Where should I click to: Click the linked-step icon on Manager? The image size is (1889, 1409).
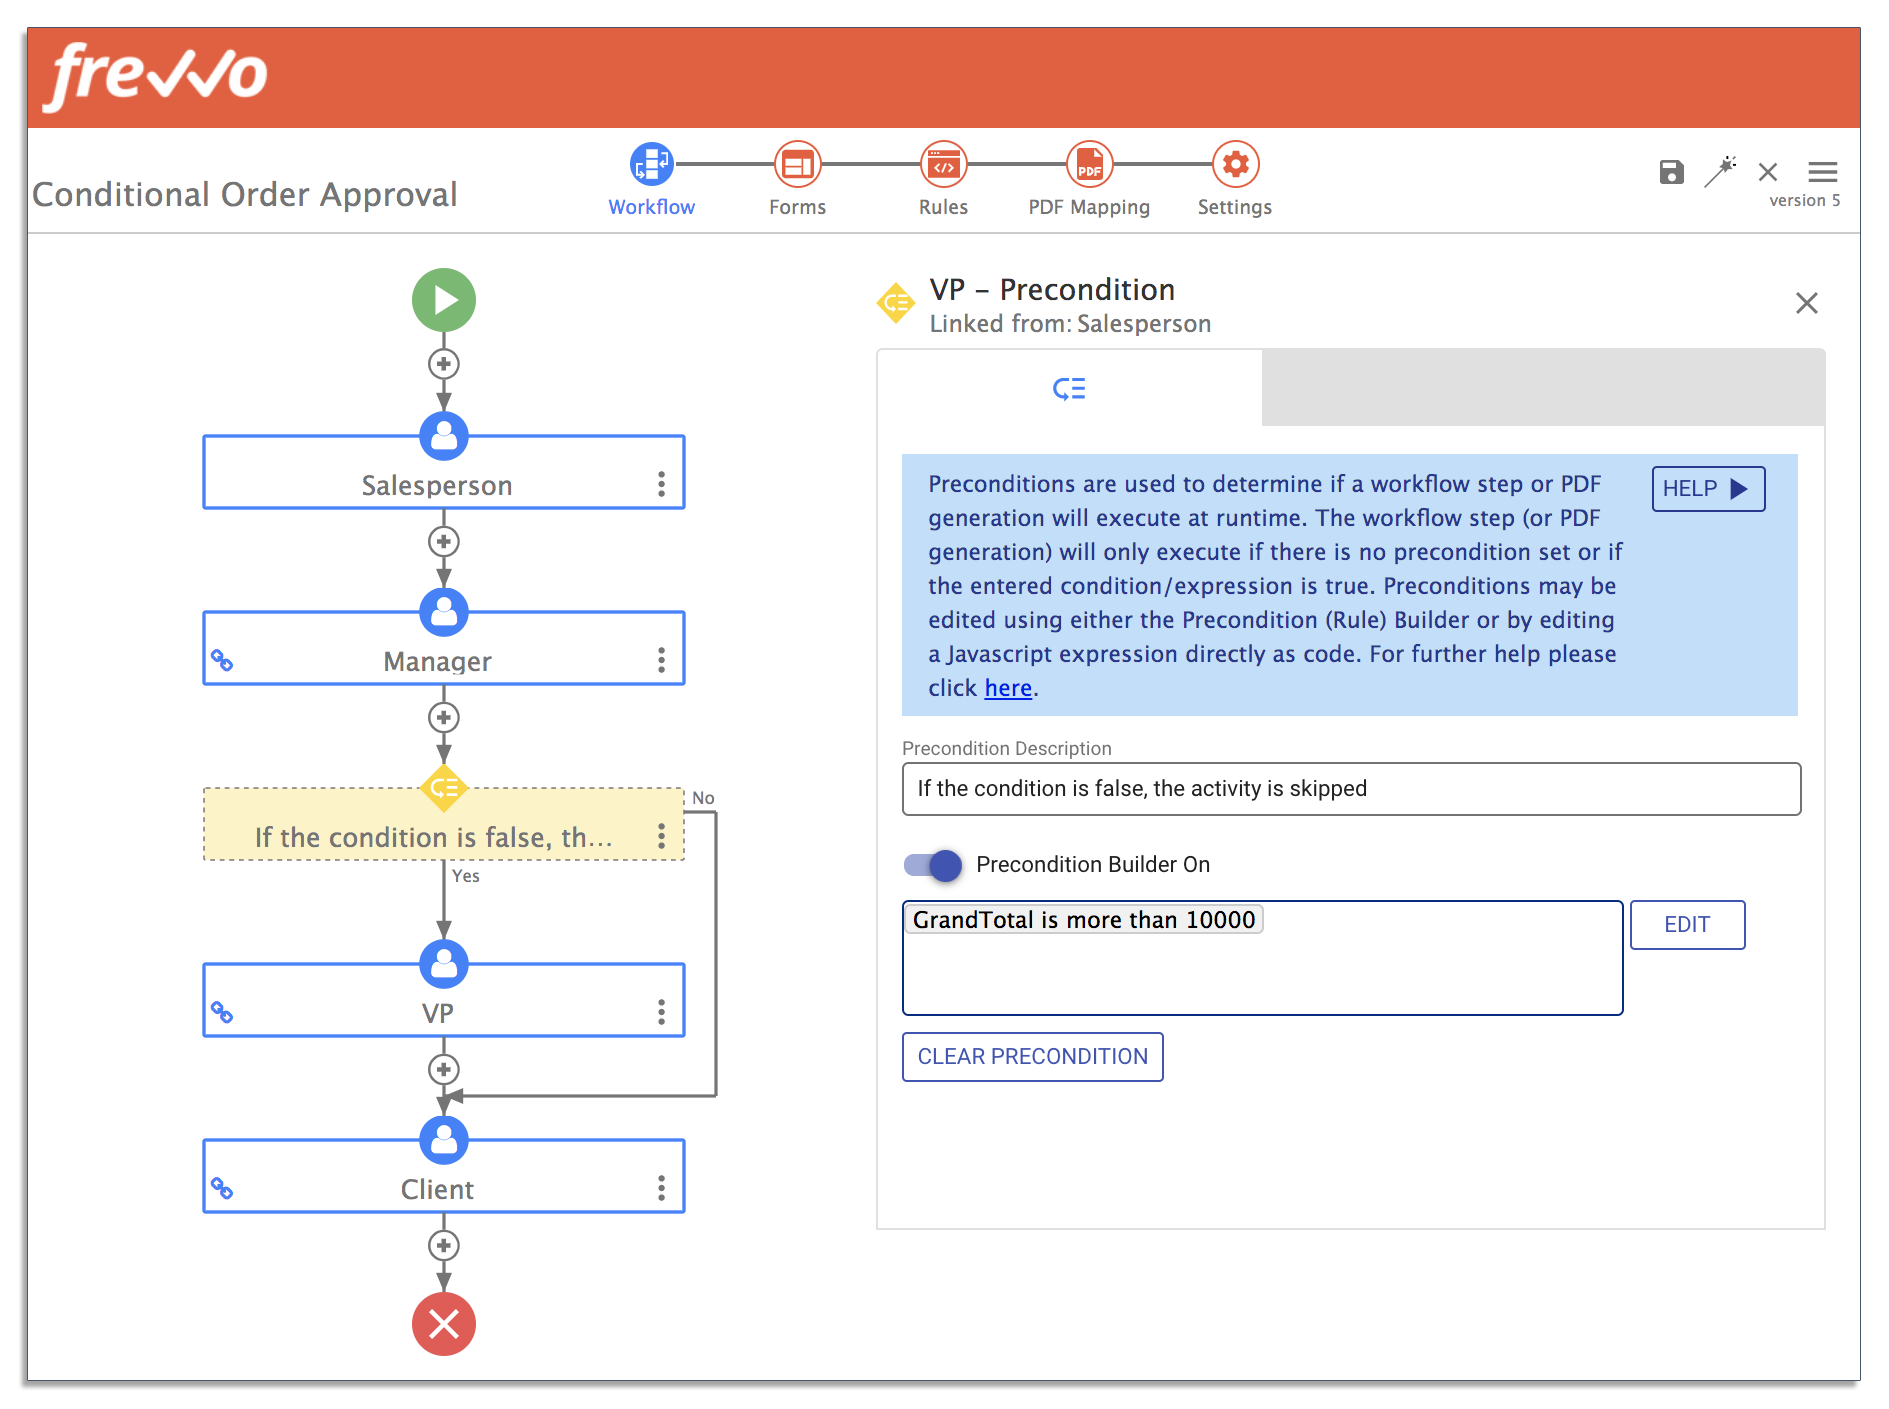(222, 661)
